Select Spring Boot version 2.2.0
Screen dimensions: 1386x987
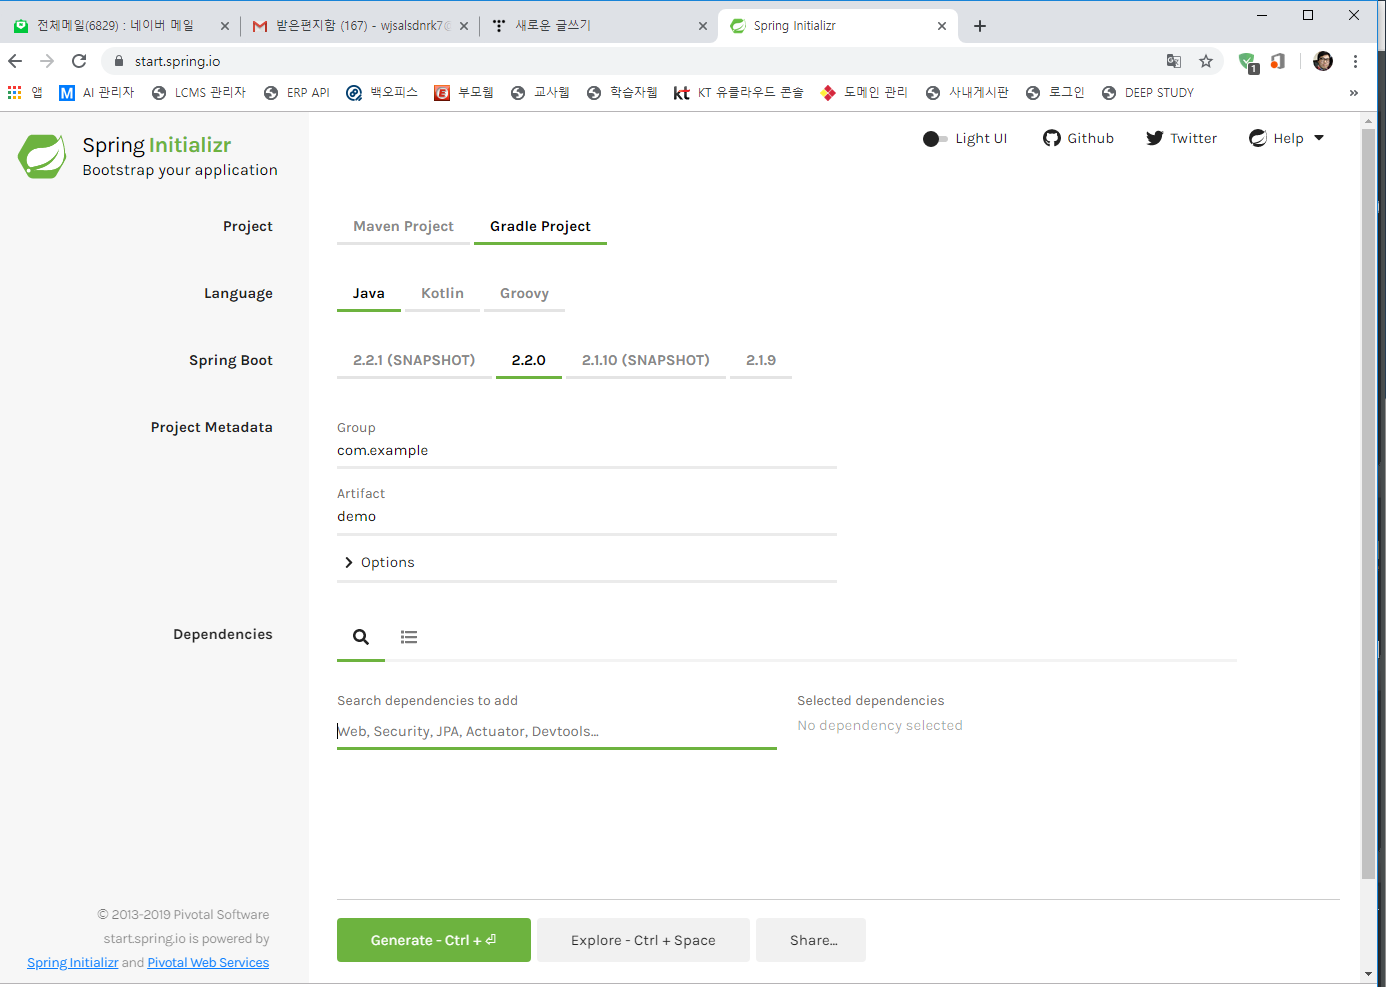click(528, 360)
